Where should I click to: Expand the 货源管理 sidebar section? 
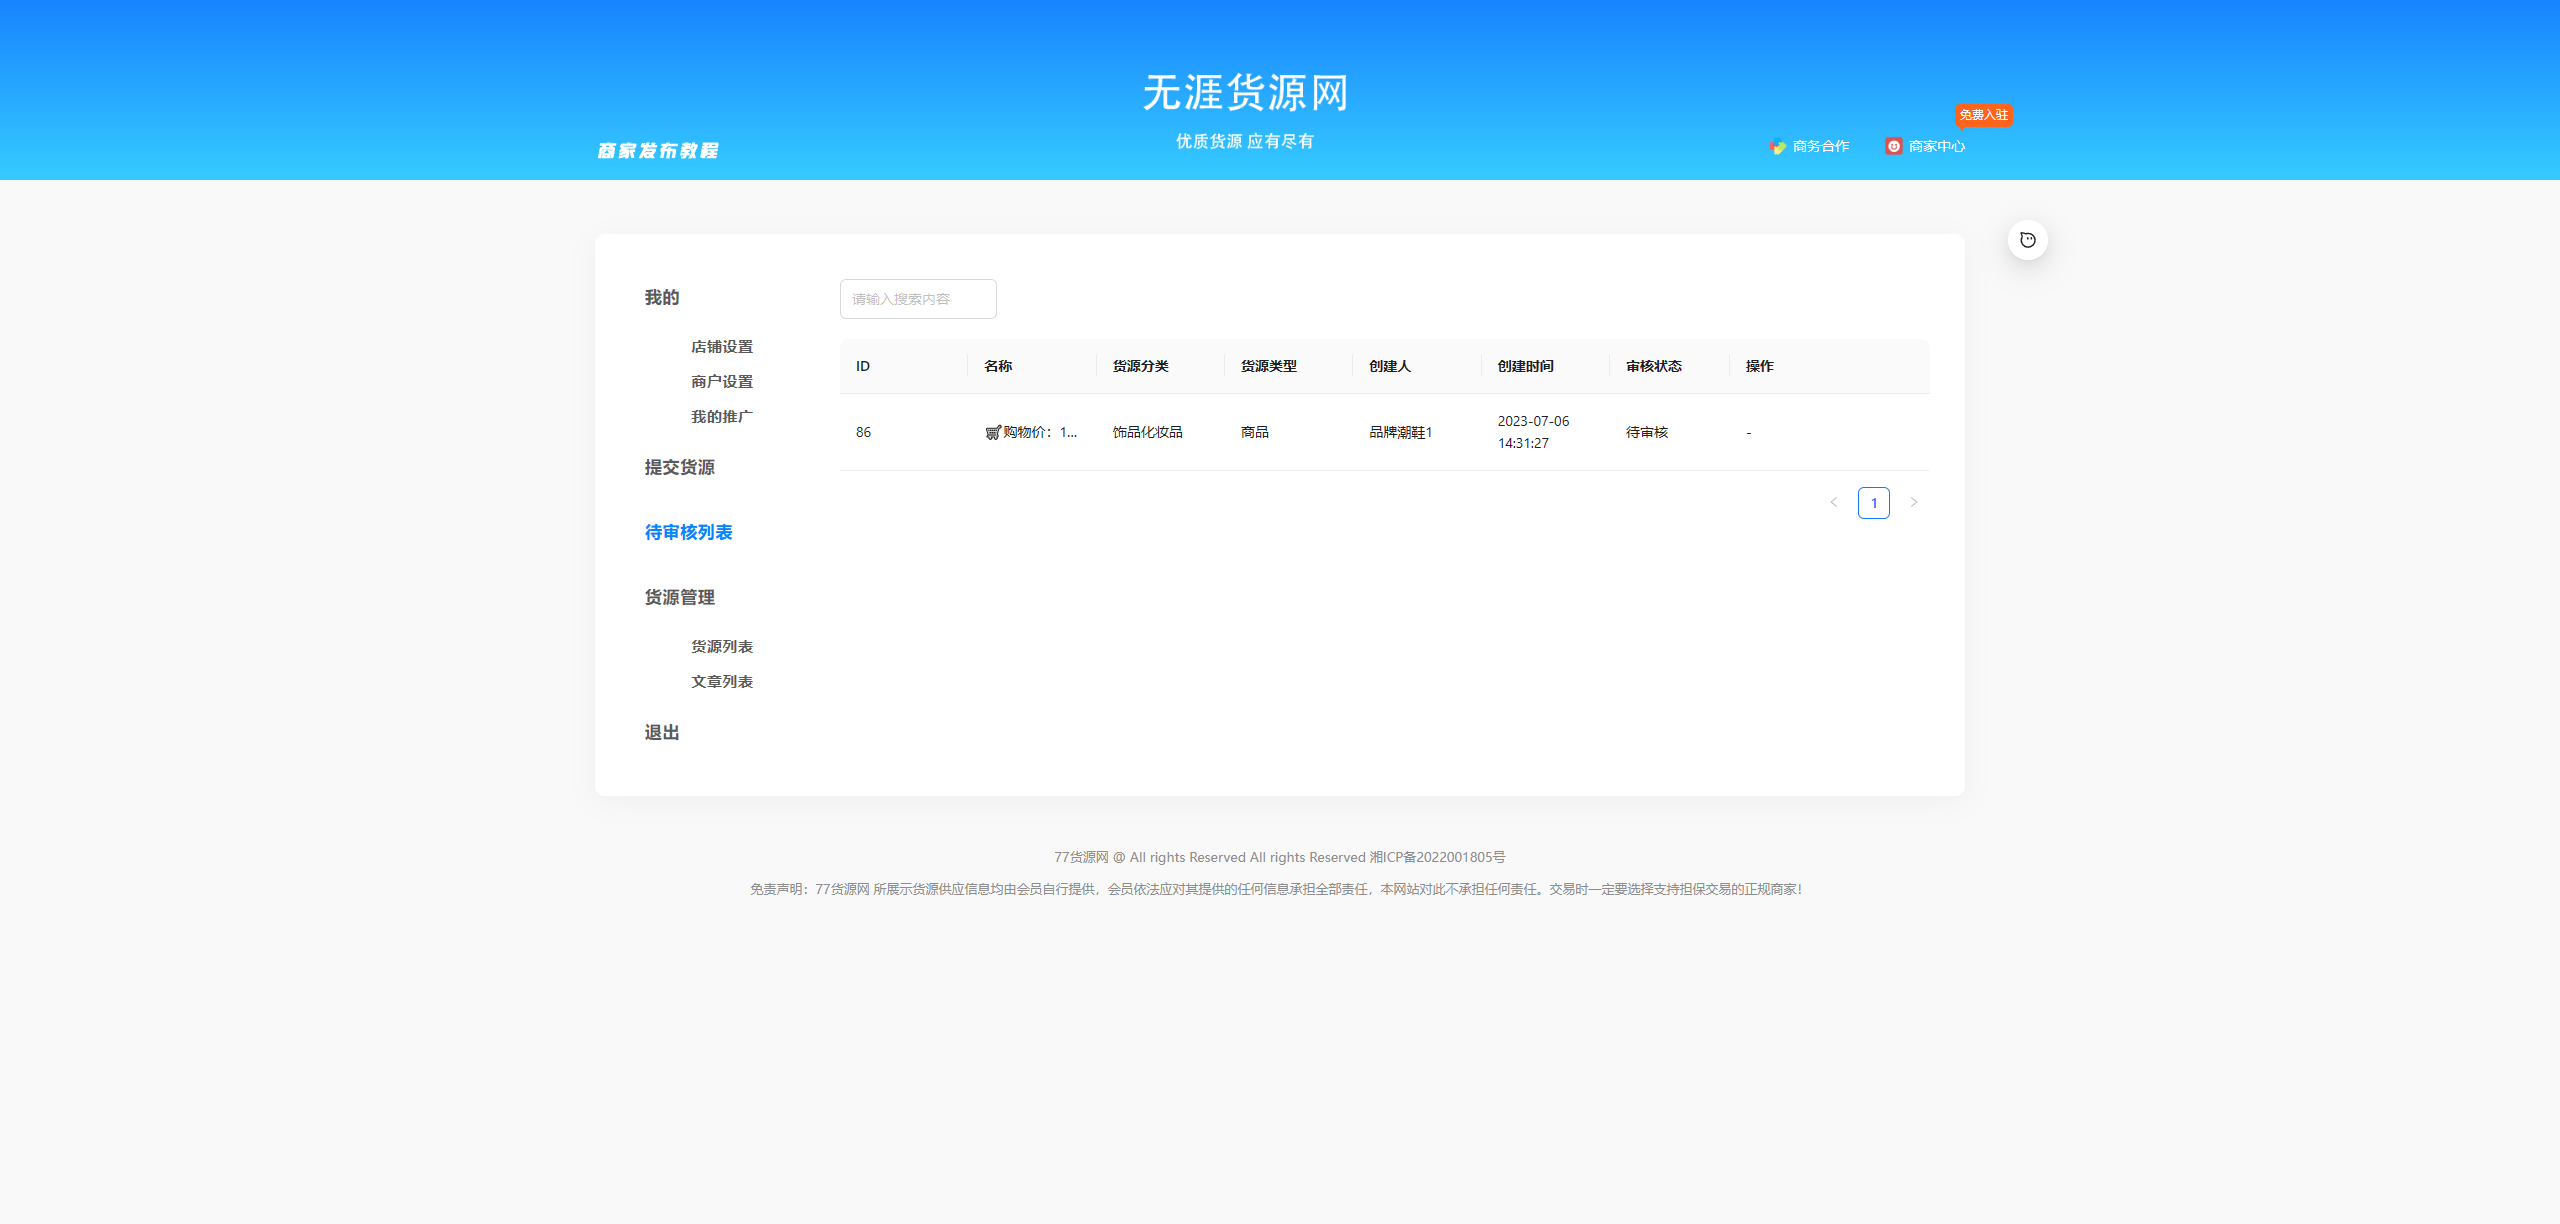[679, 597]
